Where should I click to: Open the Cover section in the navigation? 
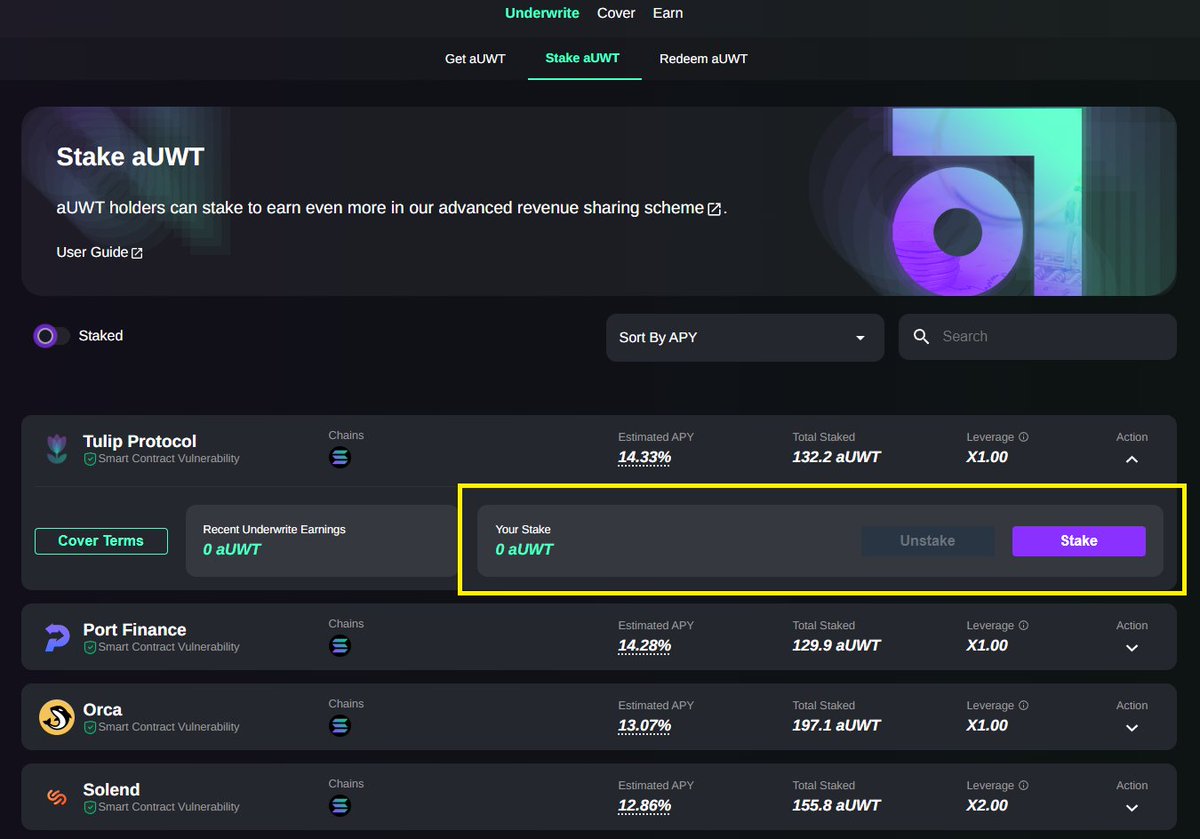tap(616, 13)
